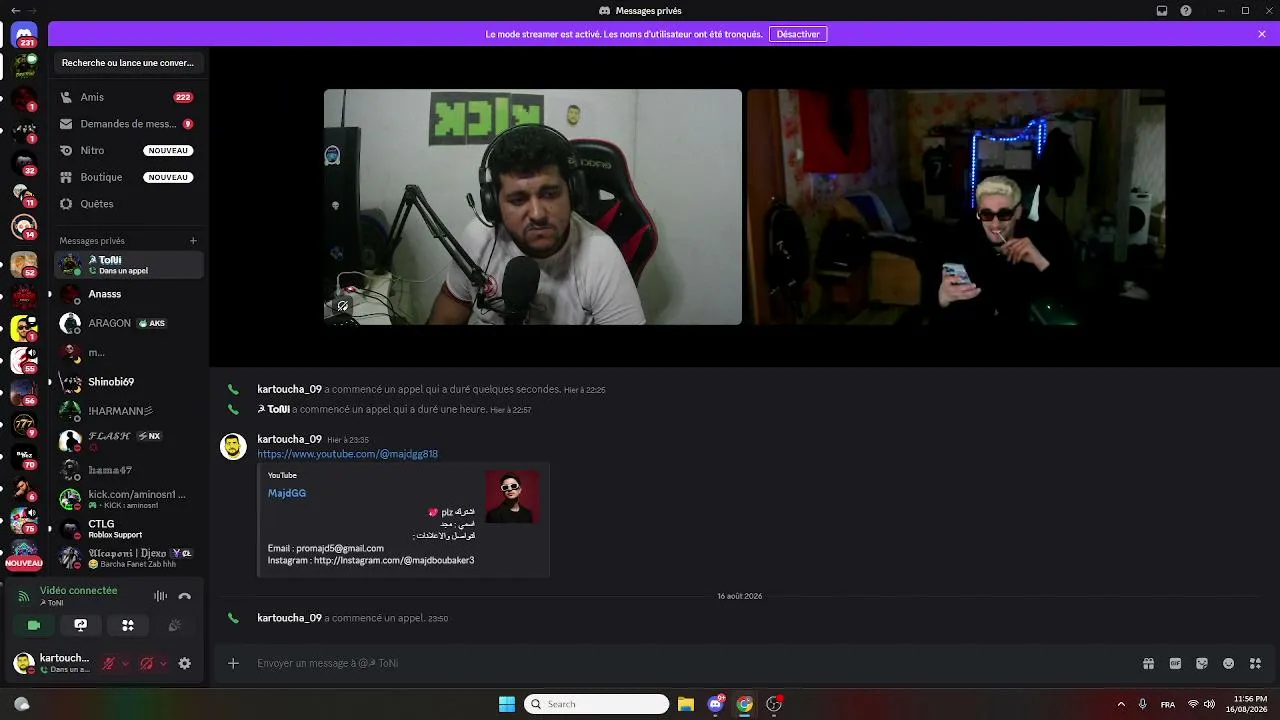Click the Windows taskbar Search box
1280x720 pixels.
click(596, 704)
